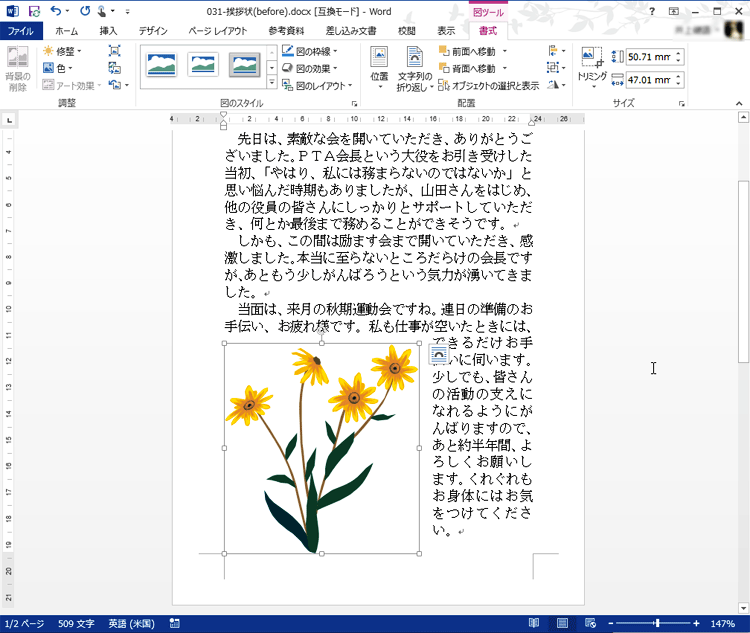This screenshot has height=633, width=750.
Task: Click the ruler tab selector L icon
Action: pos(9,120)
